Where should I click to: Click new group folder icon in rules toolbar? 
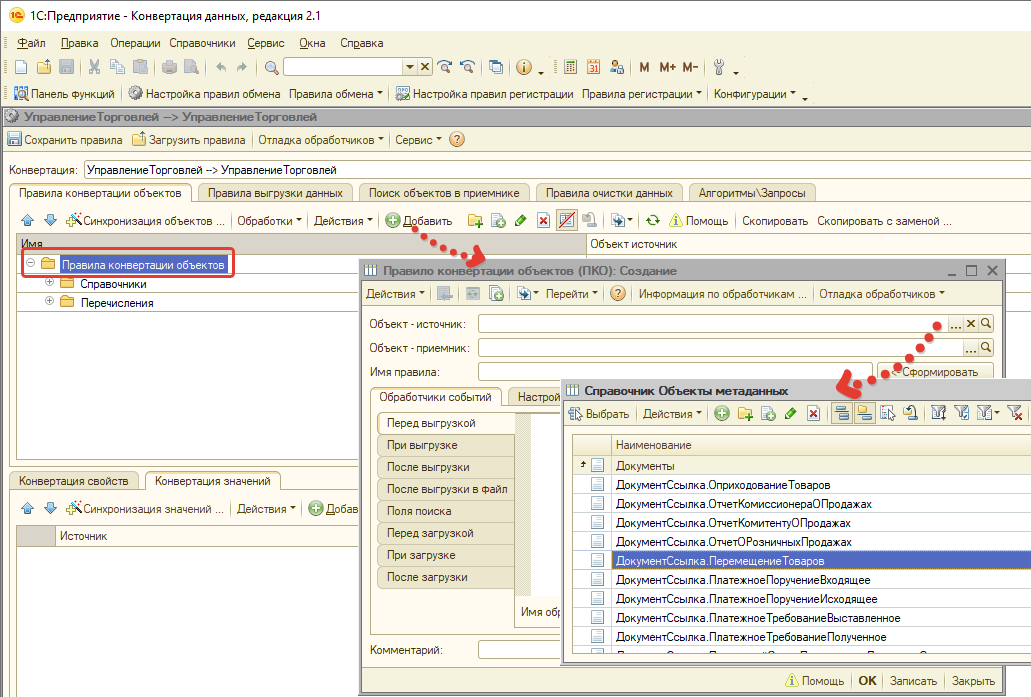point(475,221)
